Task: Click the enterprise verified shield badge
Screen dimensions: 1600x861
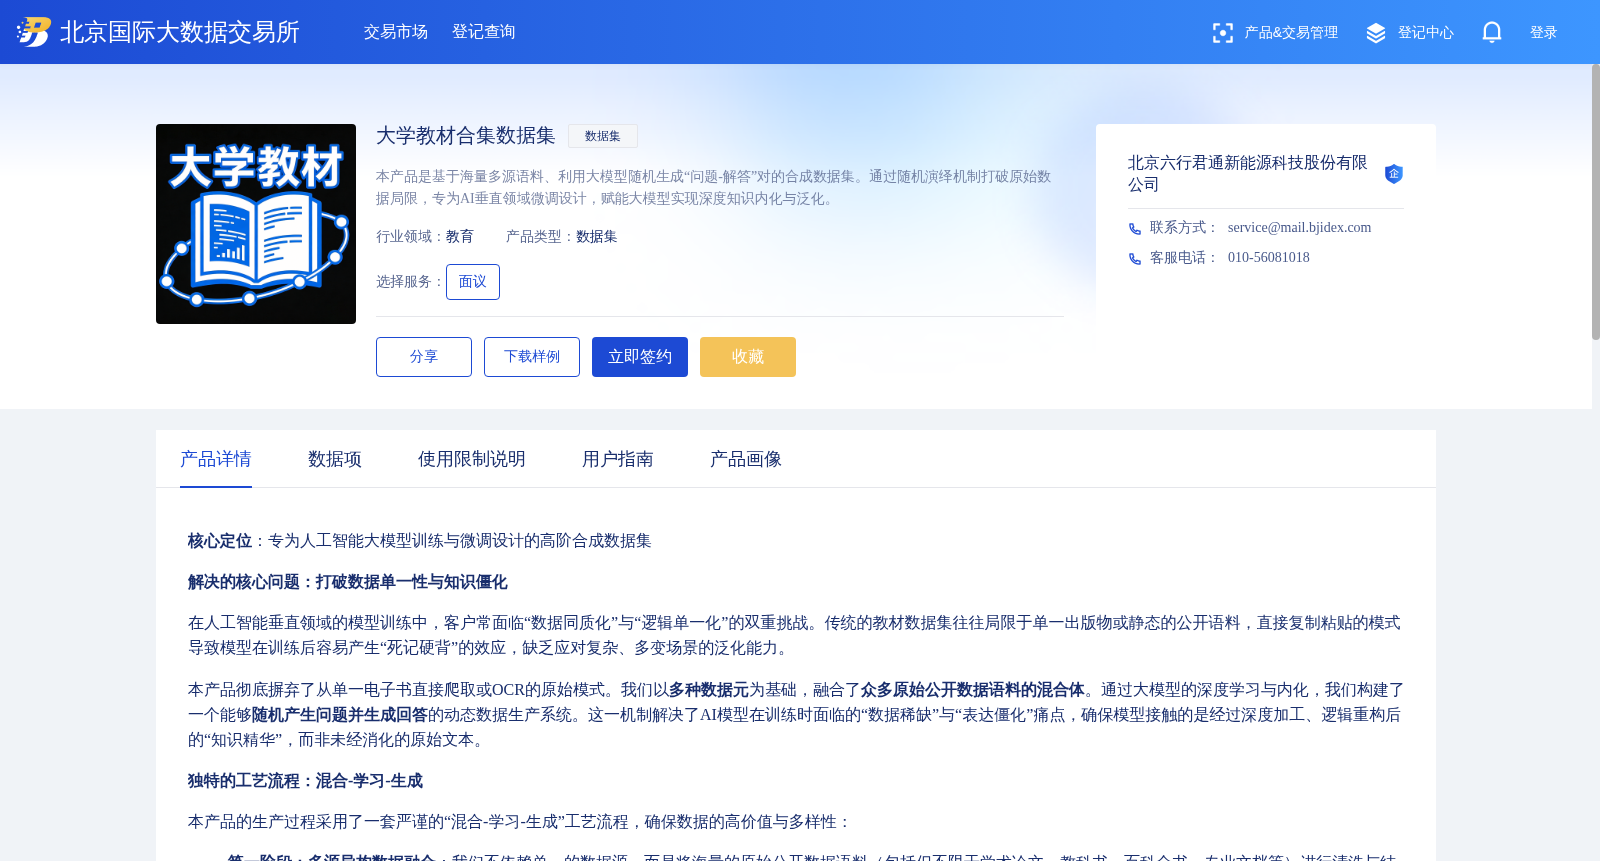Action: point(1393,174)
